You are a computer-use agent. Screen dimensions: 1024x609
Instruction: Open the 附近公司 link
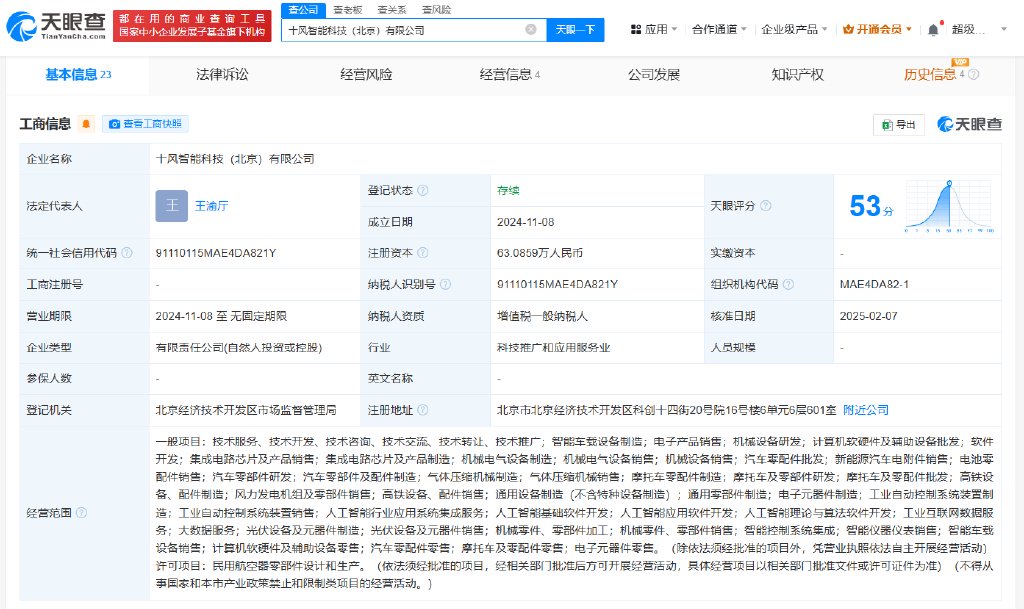coord(865,410)
